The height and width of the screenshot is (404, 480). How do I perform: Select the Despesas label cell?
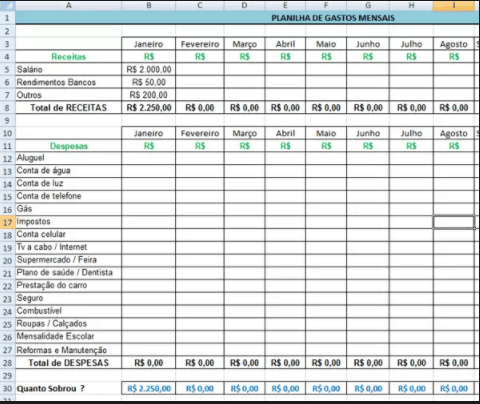69,146
